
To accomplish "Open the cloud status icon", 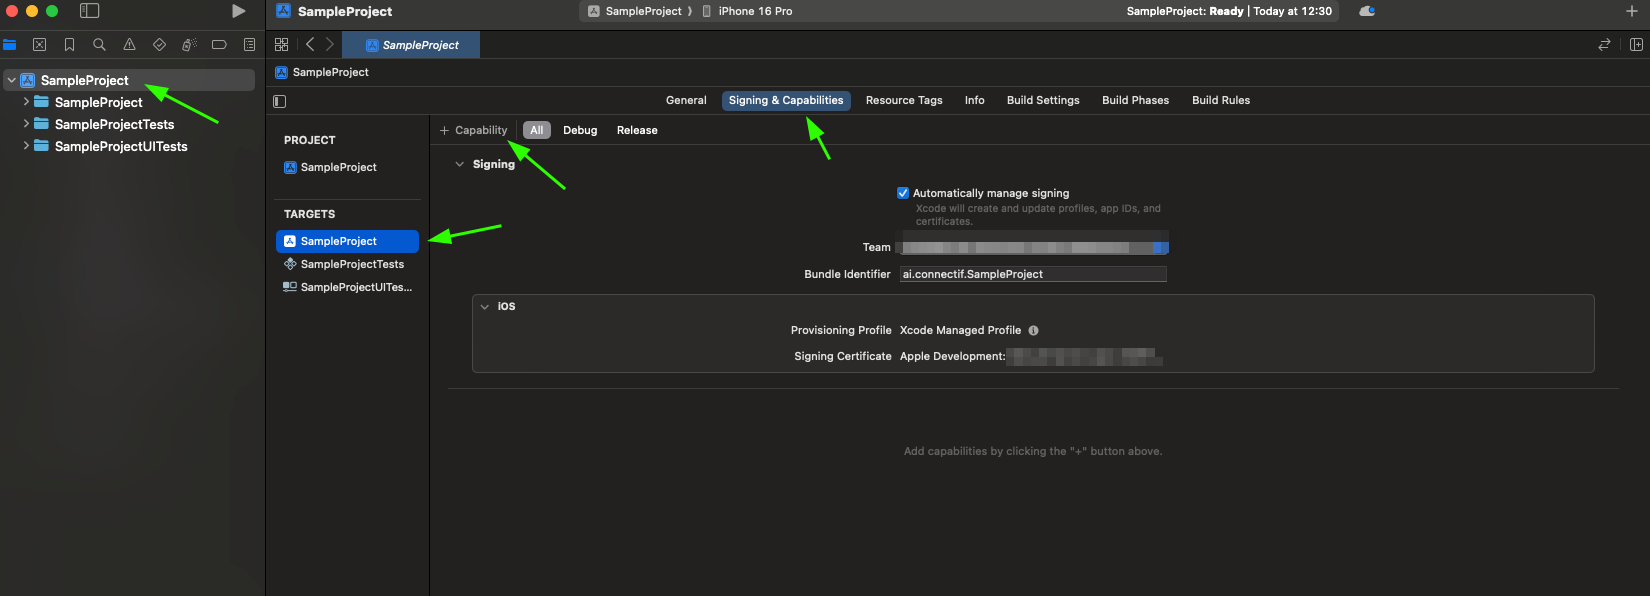I will point(1367,11).
